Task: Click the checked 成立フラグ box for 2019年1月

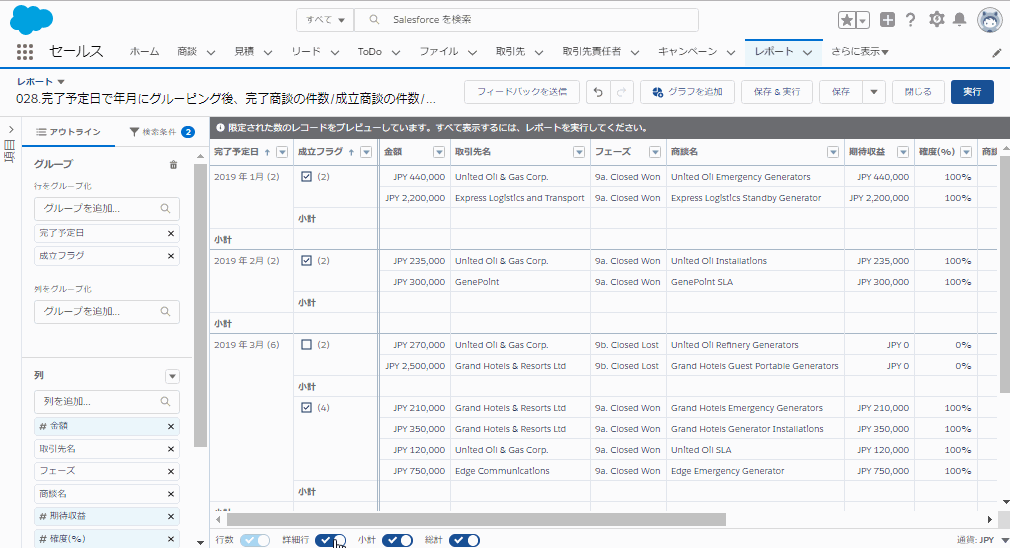Action: [307, 176]
